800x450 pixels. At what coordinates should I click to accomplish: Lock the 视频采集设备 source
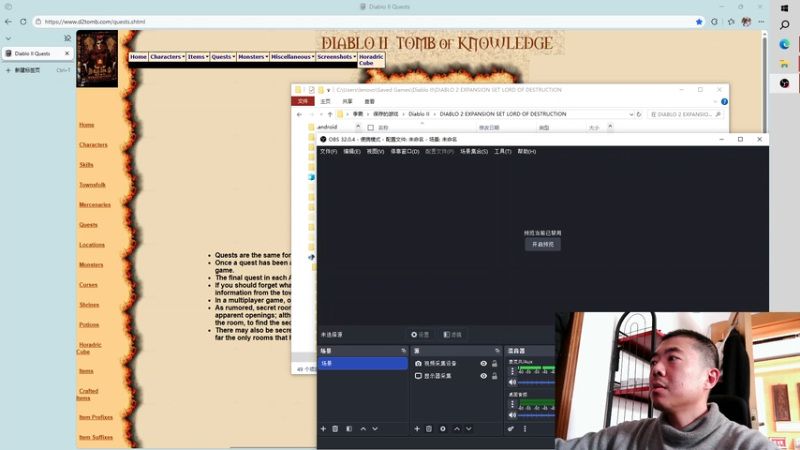(x=494, y=363)
